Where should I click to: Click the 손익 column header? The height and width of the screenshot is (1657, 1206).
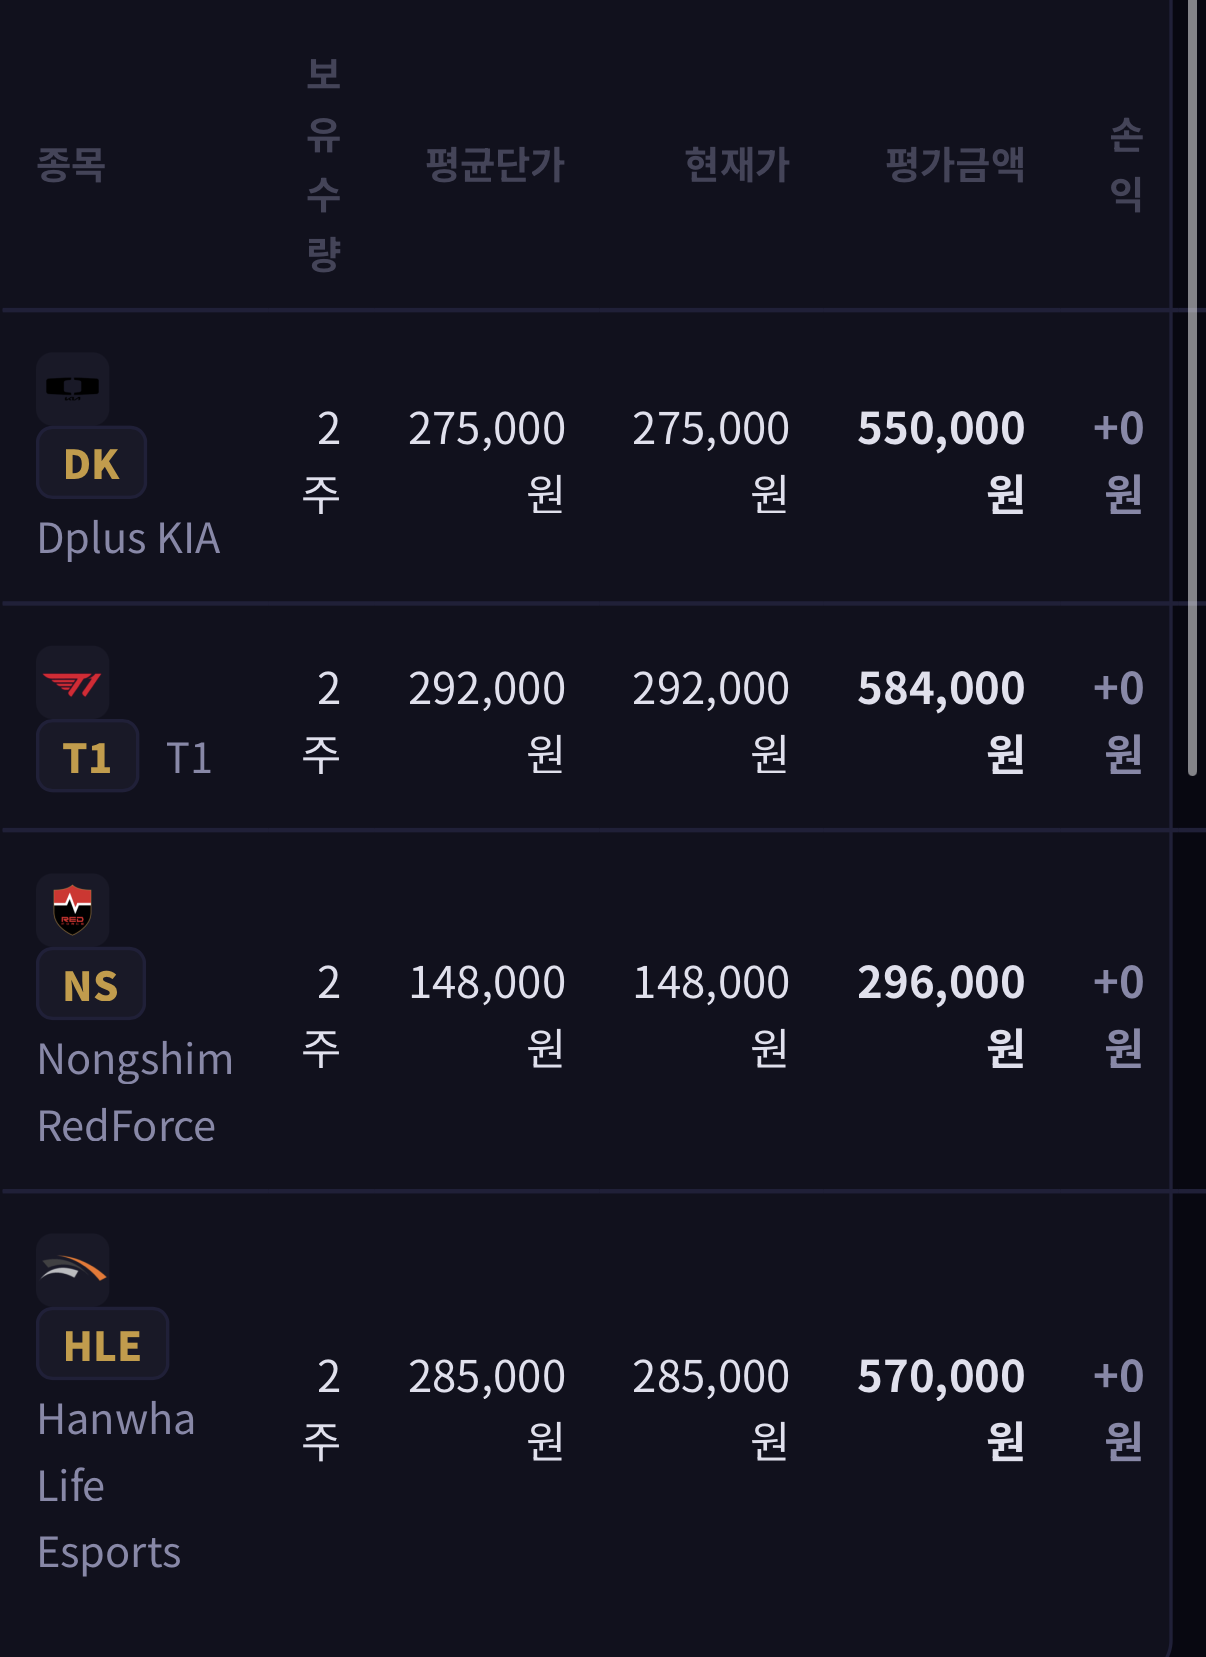point(1126,164)
